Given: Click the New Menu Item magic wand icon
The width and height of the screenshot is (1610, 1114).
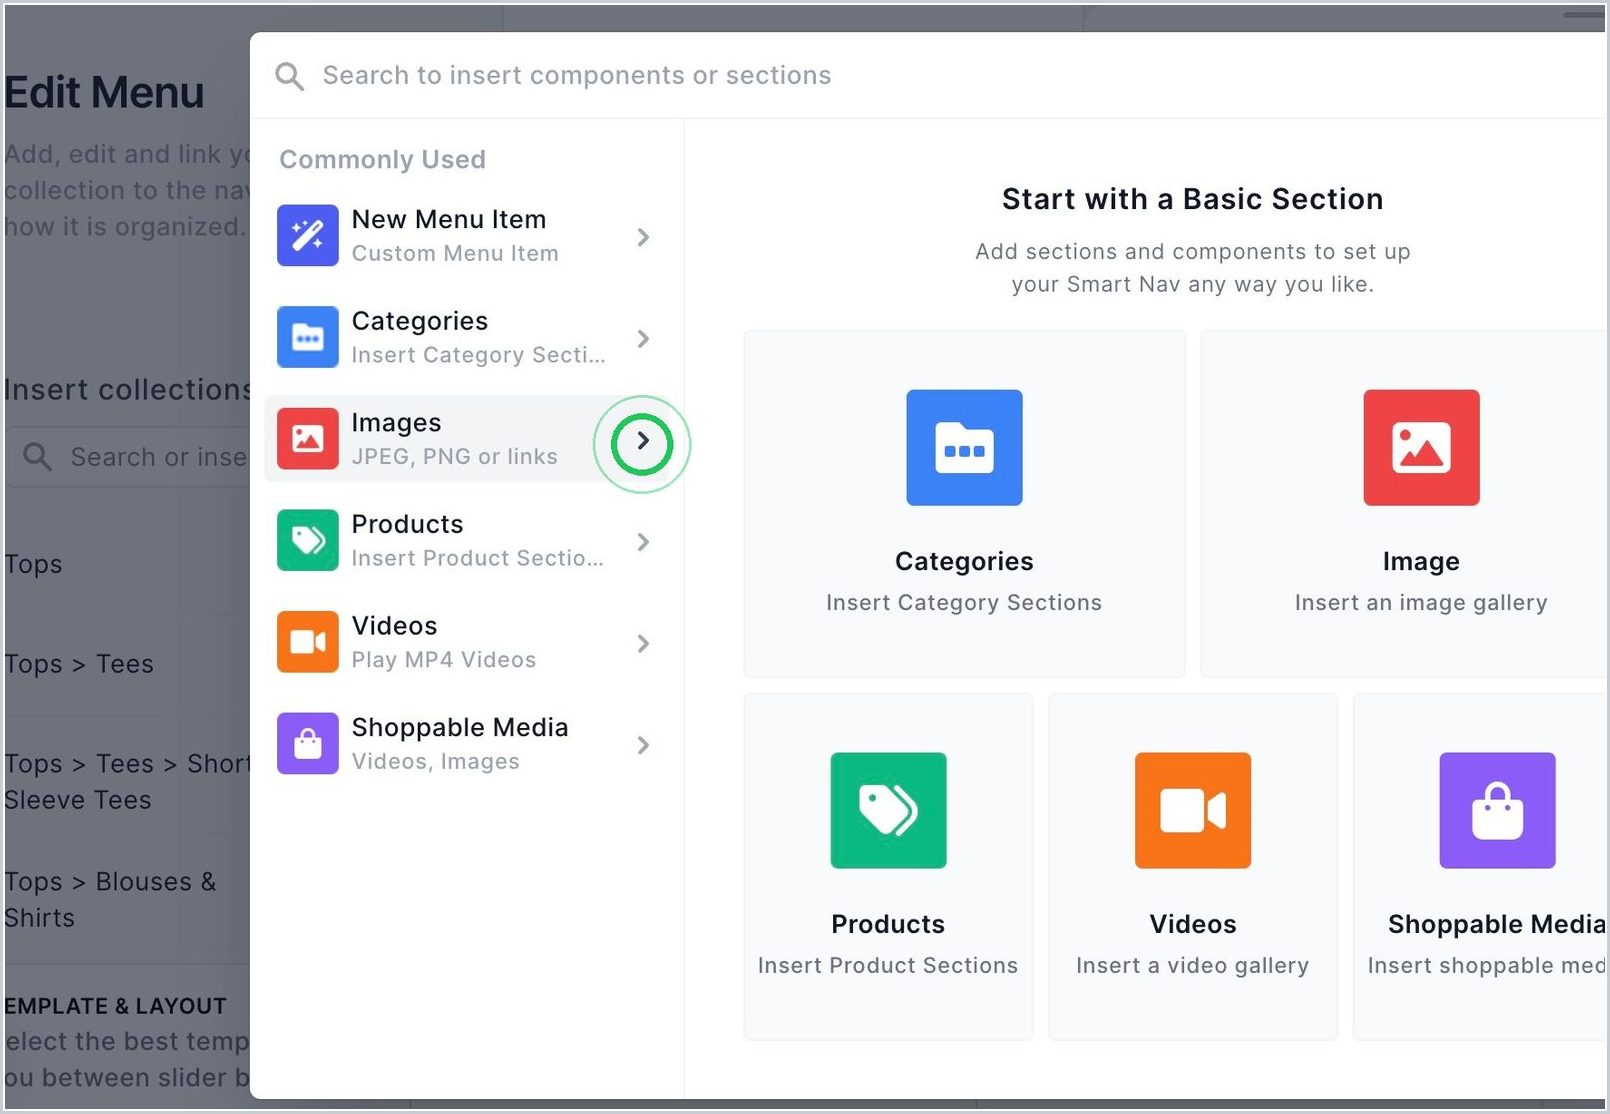Looking at the screenshot, I should tap(307, 236).
